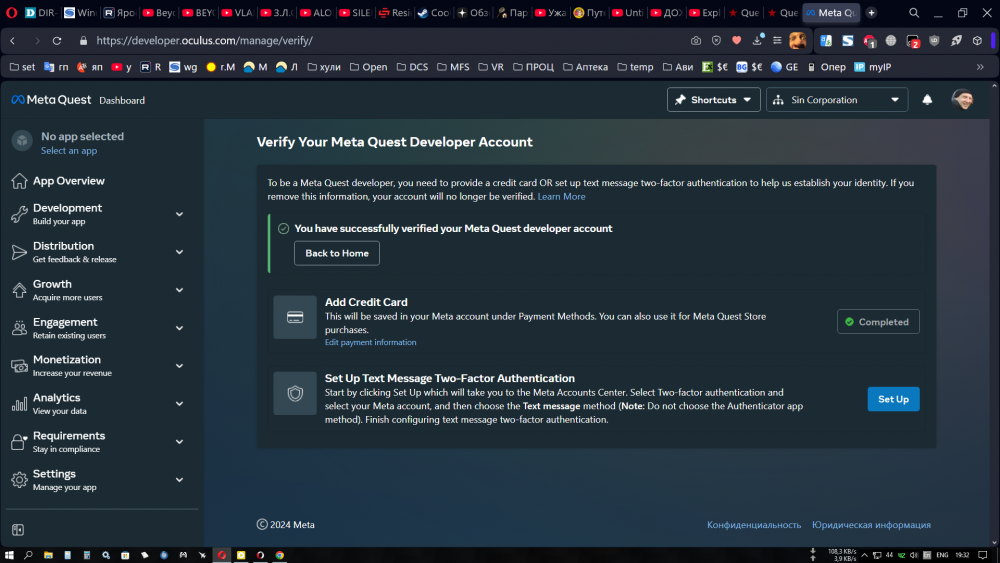Open notifications bell icon

(927, 99)
